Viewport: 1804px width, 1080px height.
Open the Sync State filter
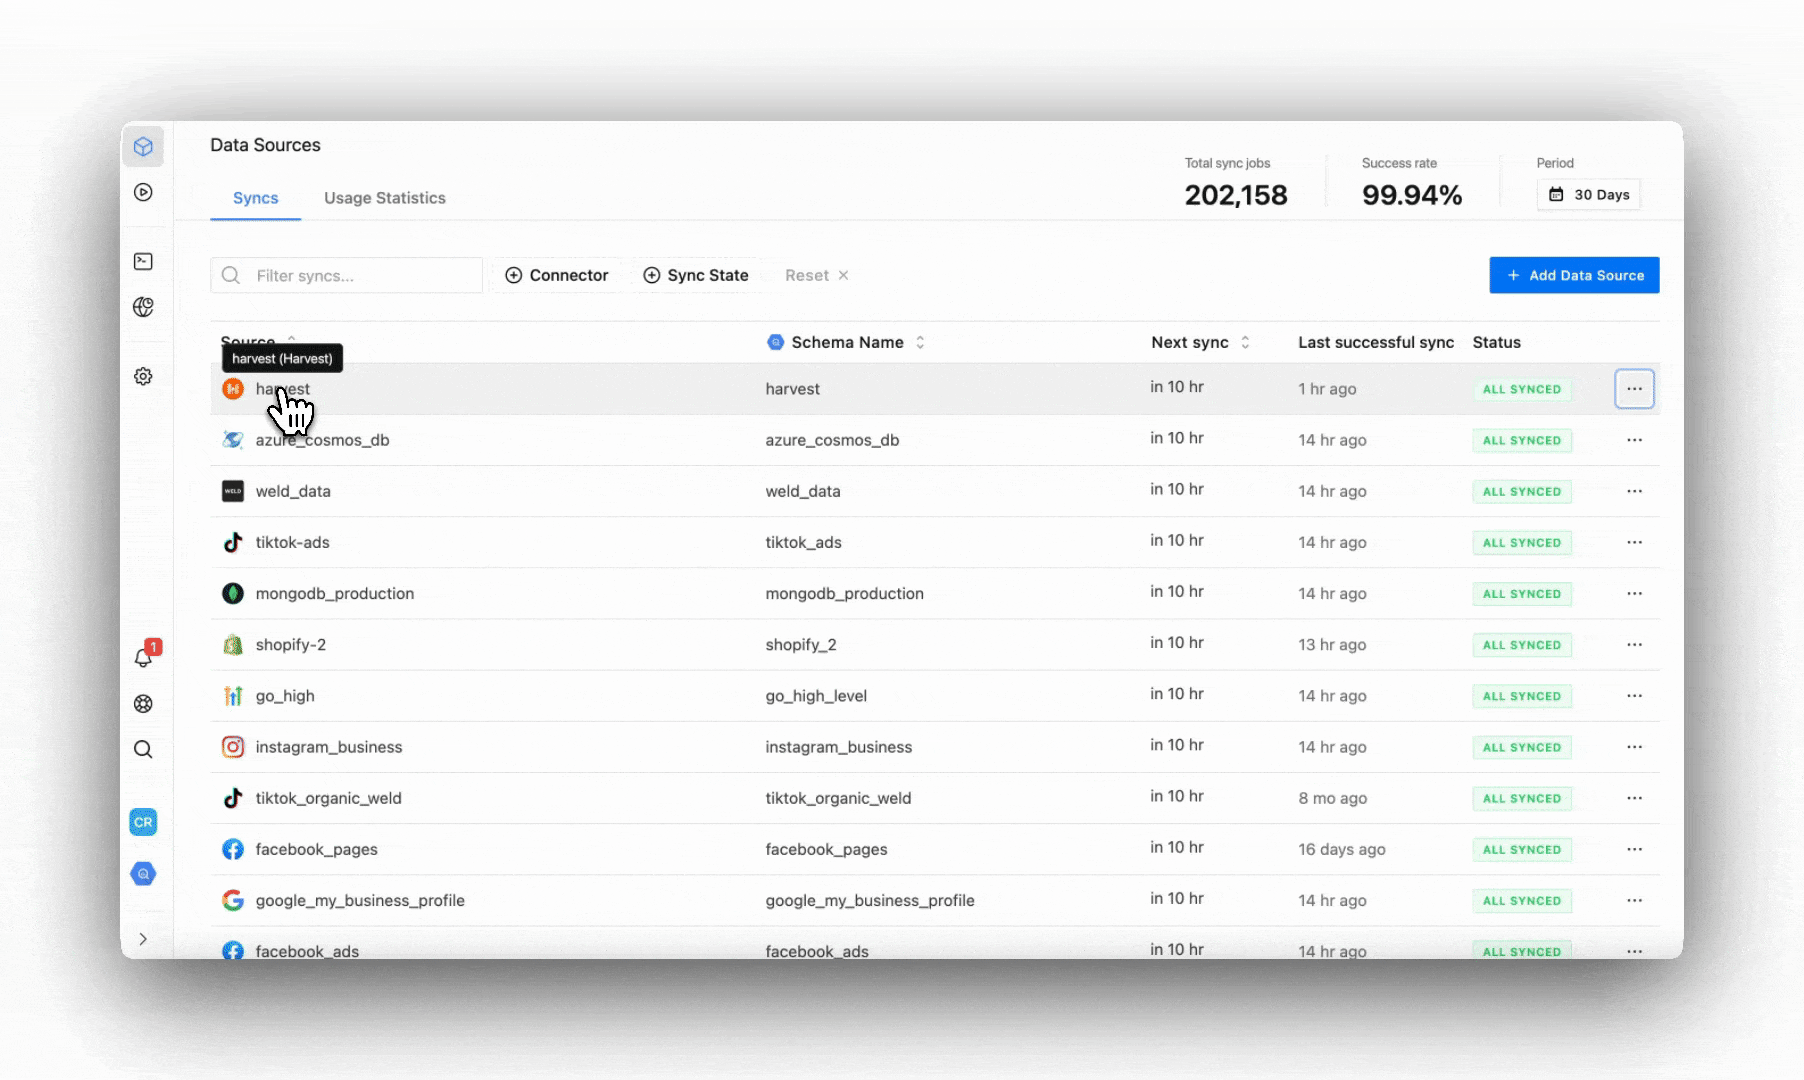click(x=695, y=275)
